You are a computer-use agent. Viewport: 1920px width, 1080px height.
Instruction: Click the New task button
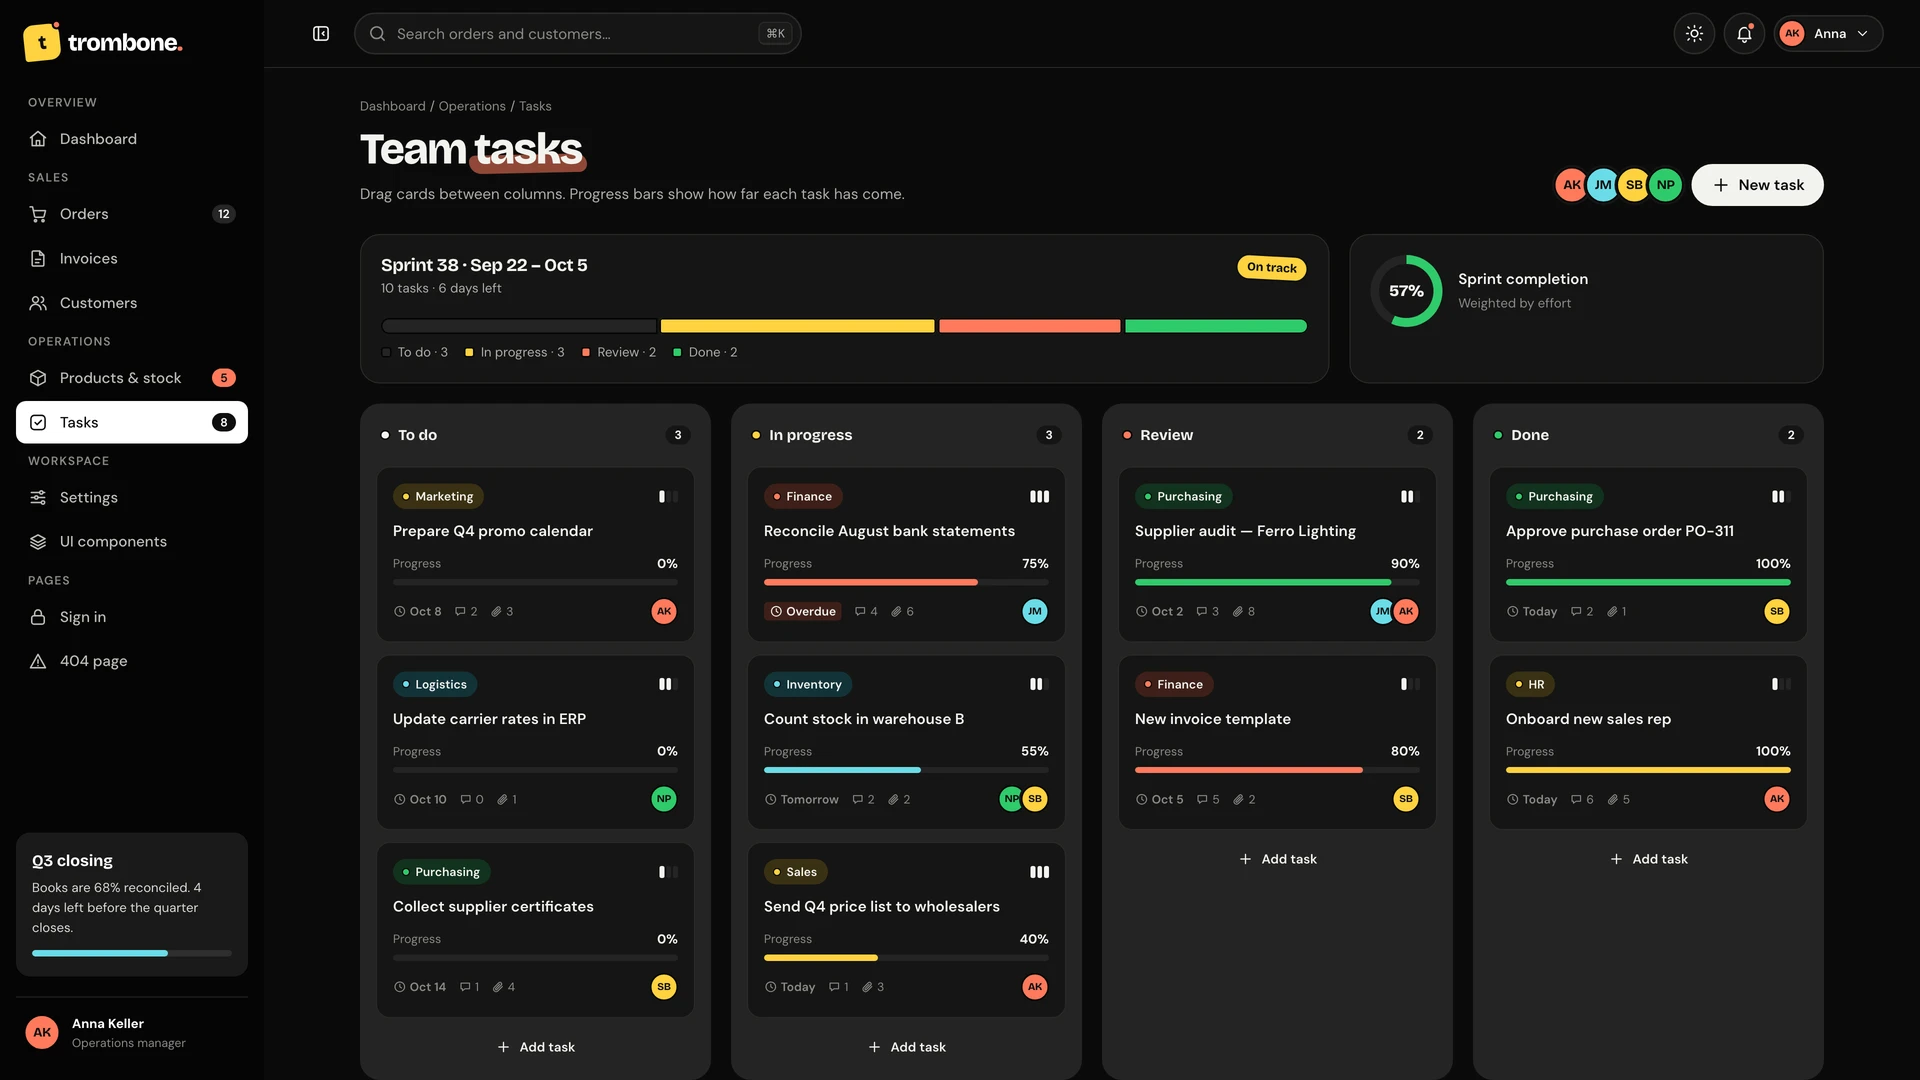coord(1757,185)
